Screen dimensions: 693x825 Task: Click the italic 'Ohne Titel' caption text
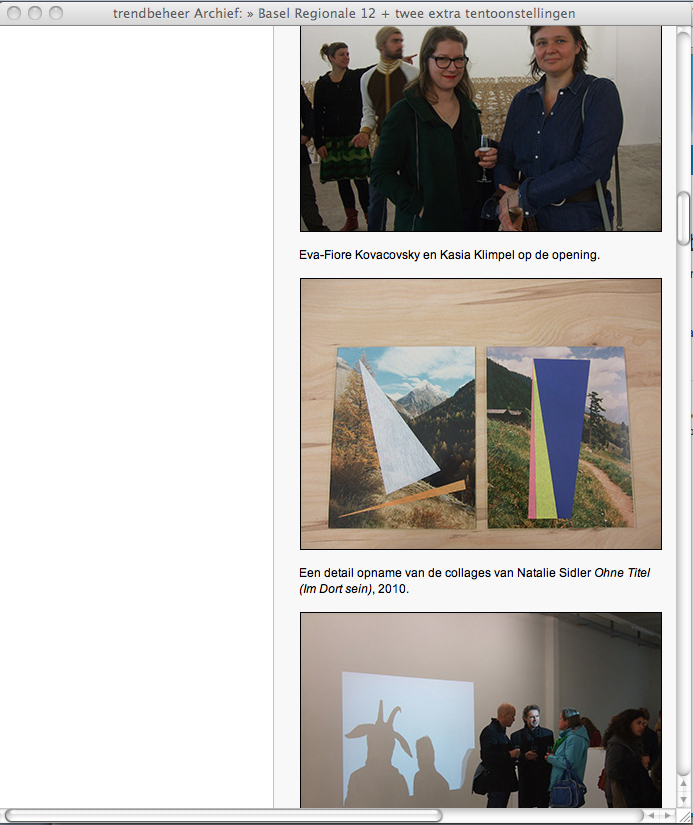pyautogui.click(x=622, y=572)
